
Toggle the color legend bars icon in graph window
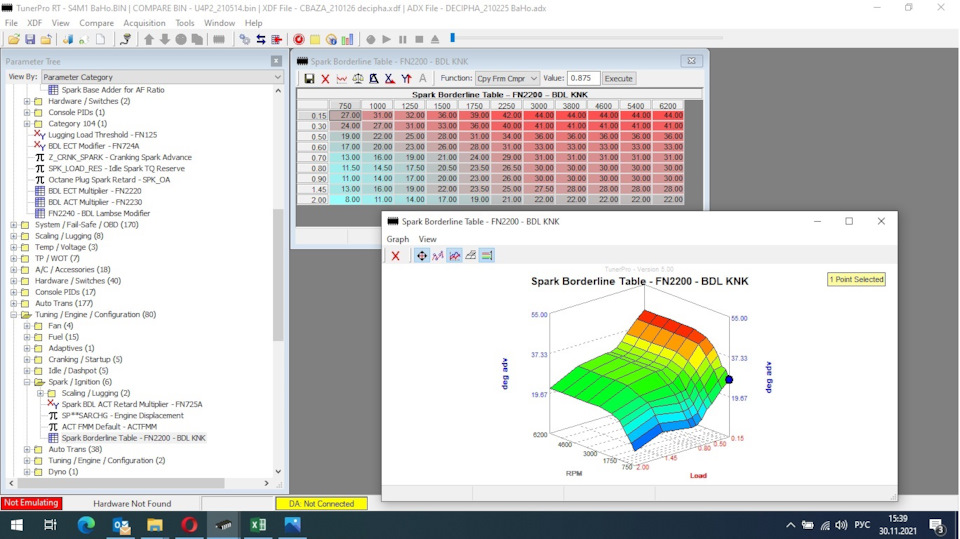click(487, 256)
